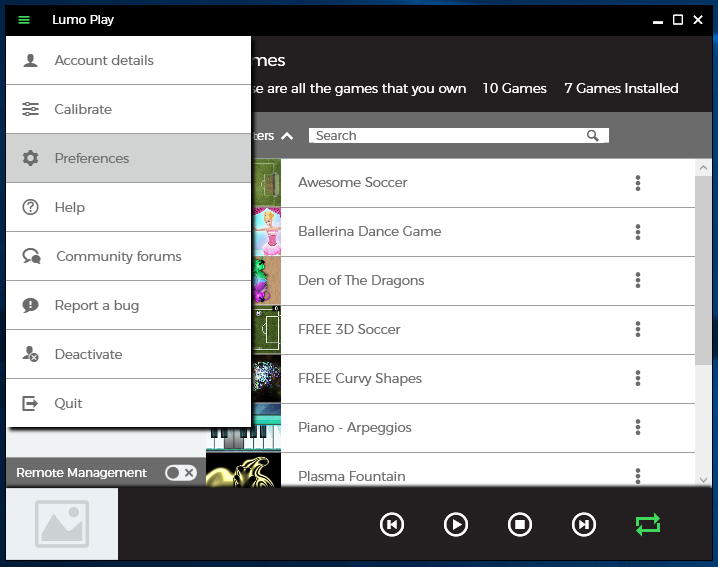Viewport: 718px width, 567px height.
Task: Open Preferences from the menu
Action: click(92, 158)
